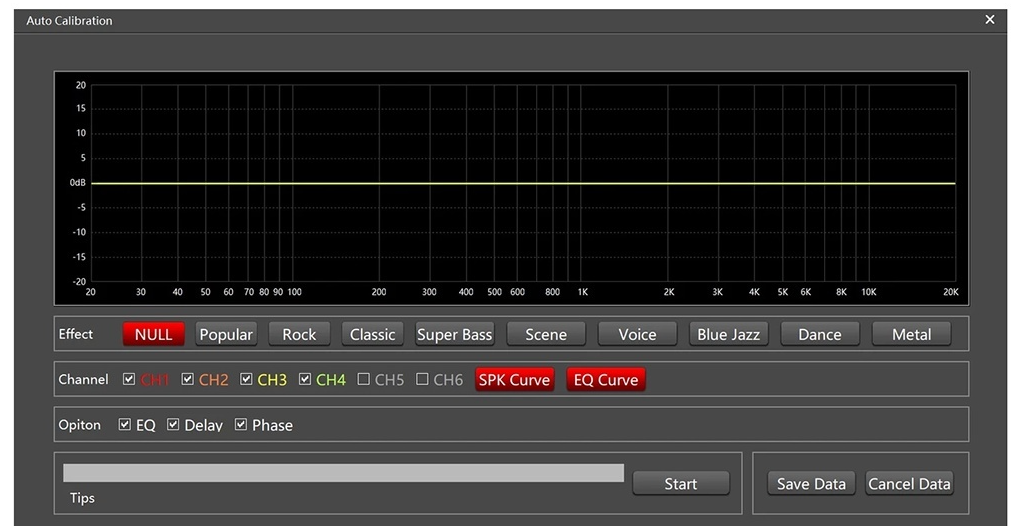Click the calibration progress bar
1015x526 pixels.
[x=343, y=473]
